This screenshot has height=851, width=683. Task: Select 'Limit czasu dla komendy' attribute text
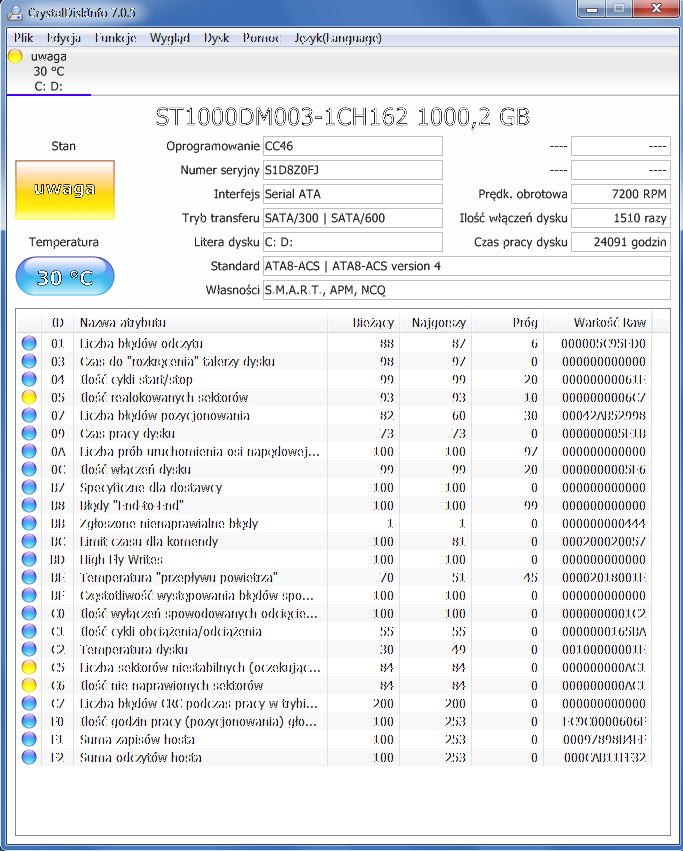[x=149, y=541]
